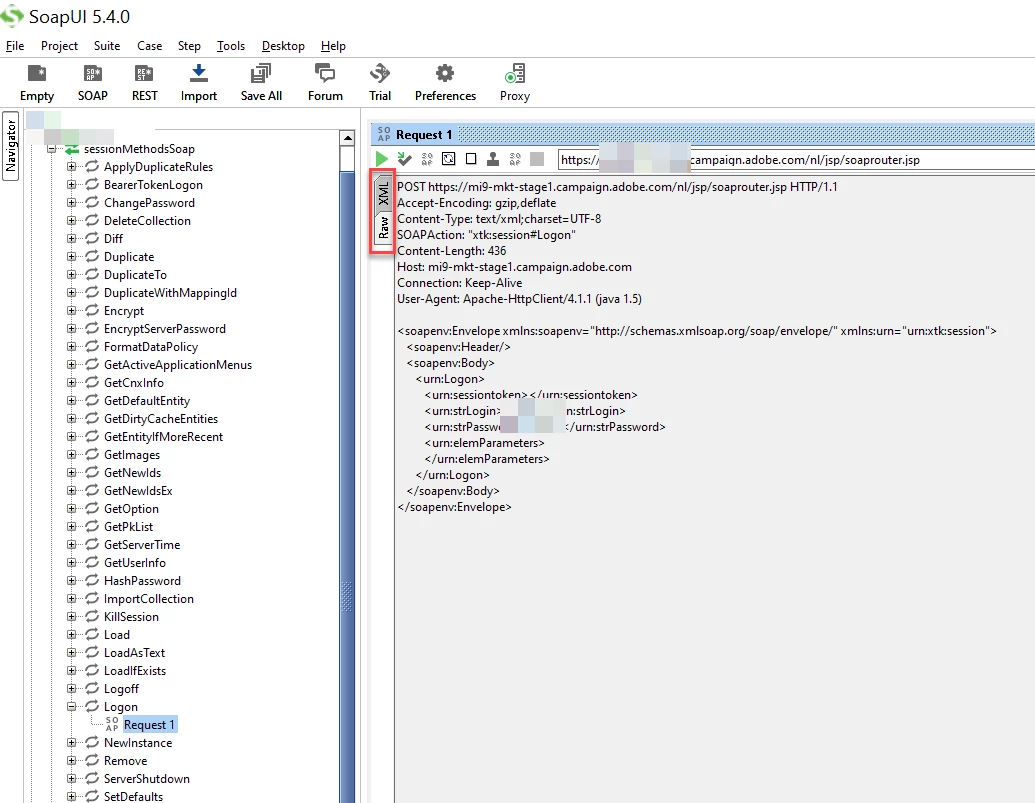
Task: Open the Project menu
Action: 59,46
